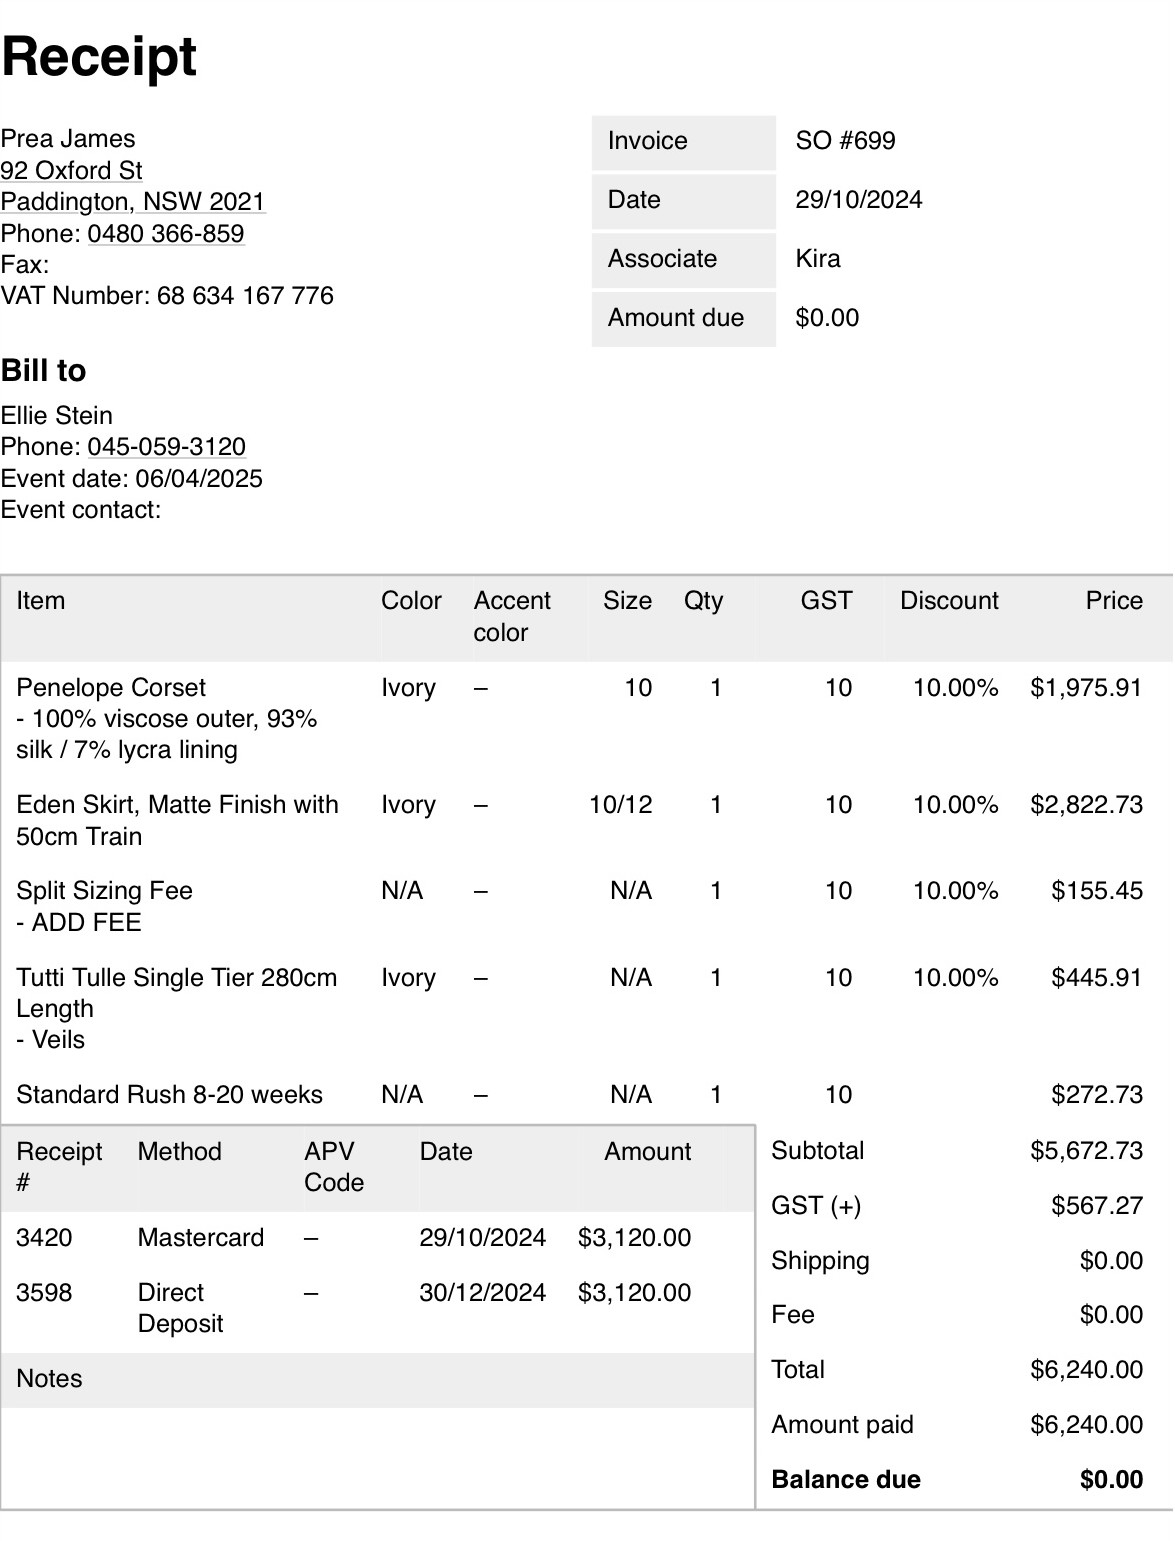
Task: Tap Ellie Stein's phone number 045-059-3120
Action: [x=167, y=446]
